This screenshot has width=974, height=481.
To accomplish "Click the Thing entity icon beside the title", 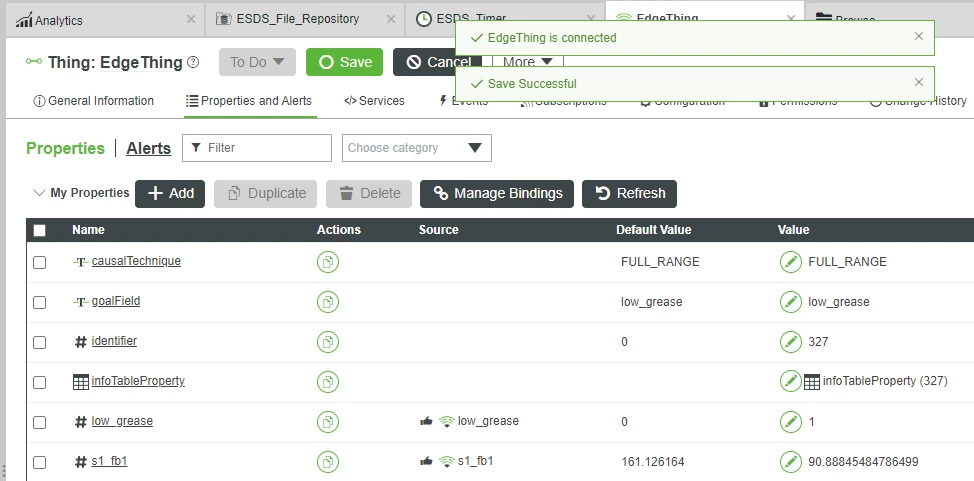I will tap(34, 62).
